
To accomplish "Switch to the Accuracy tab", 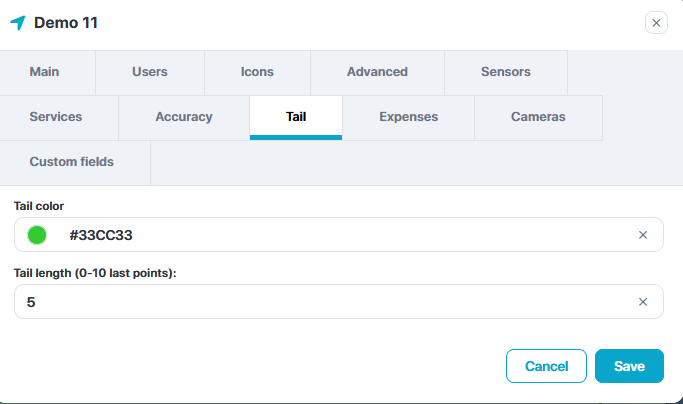I will 184,117.
